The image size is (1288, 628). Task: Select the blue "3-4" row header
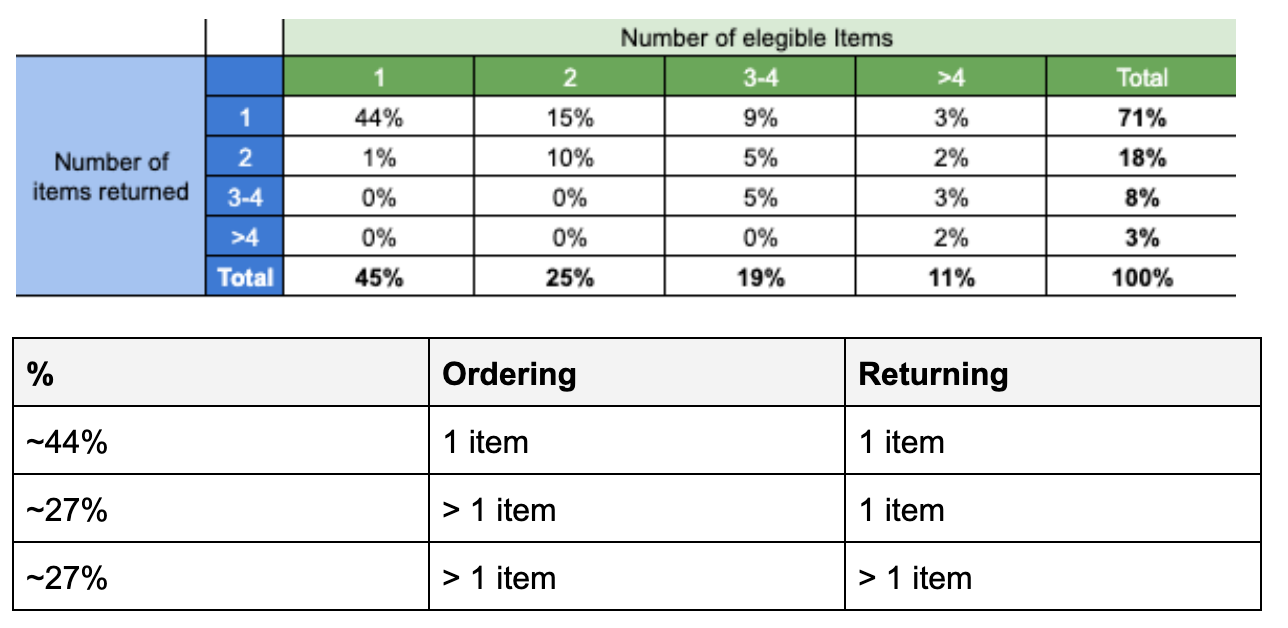pos(245,198)
